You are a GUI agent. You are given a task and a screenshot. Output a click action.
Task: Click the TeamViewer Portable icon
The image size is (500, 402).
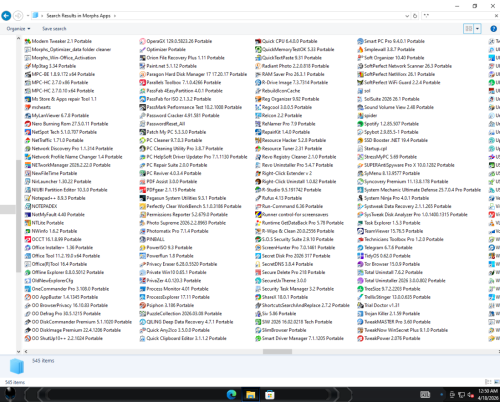point(360,231)
